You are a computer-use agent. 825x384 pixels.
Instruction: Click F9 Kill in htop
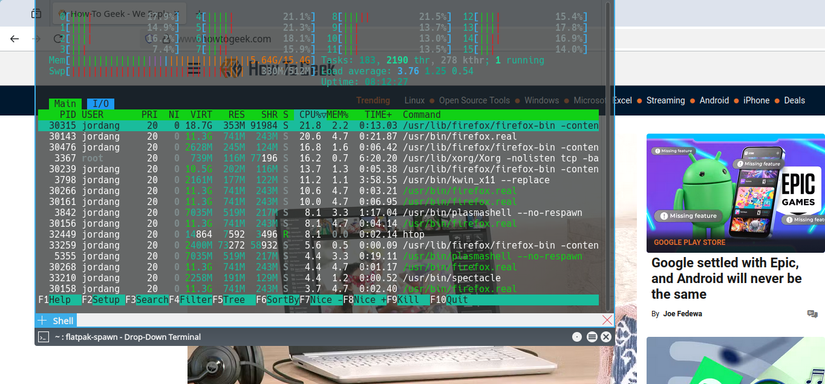[x=408, y=300]
